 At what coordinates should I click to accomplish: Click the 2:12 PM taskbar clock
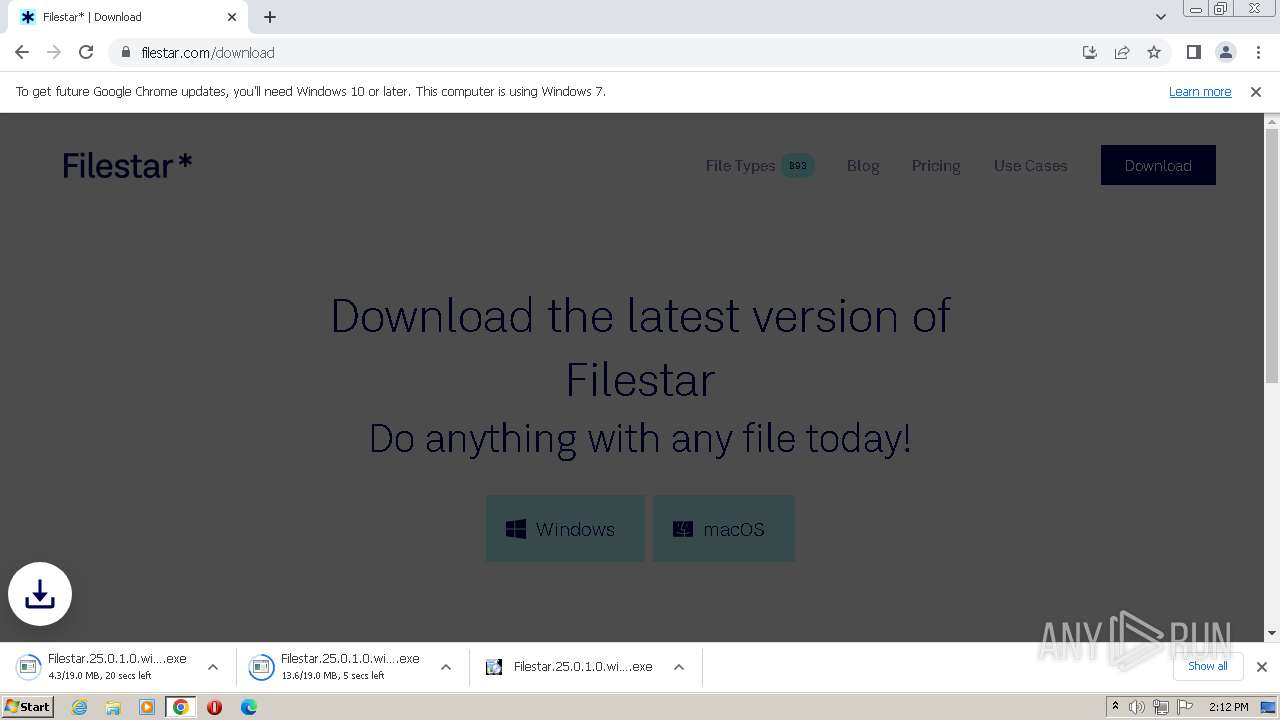[1228, 707]
